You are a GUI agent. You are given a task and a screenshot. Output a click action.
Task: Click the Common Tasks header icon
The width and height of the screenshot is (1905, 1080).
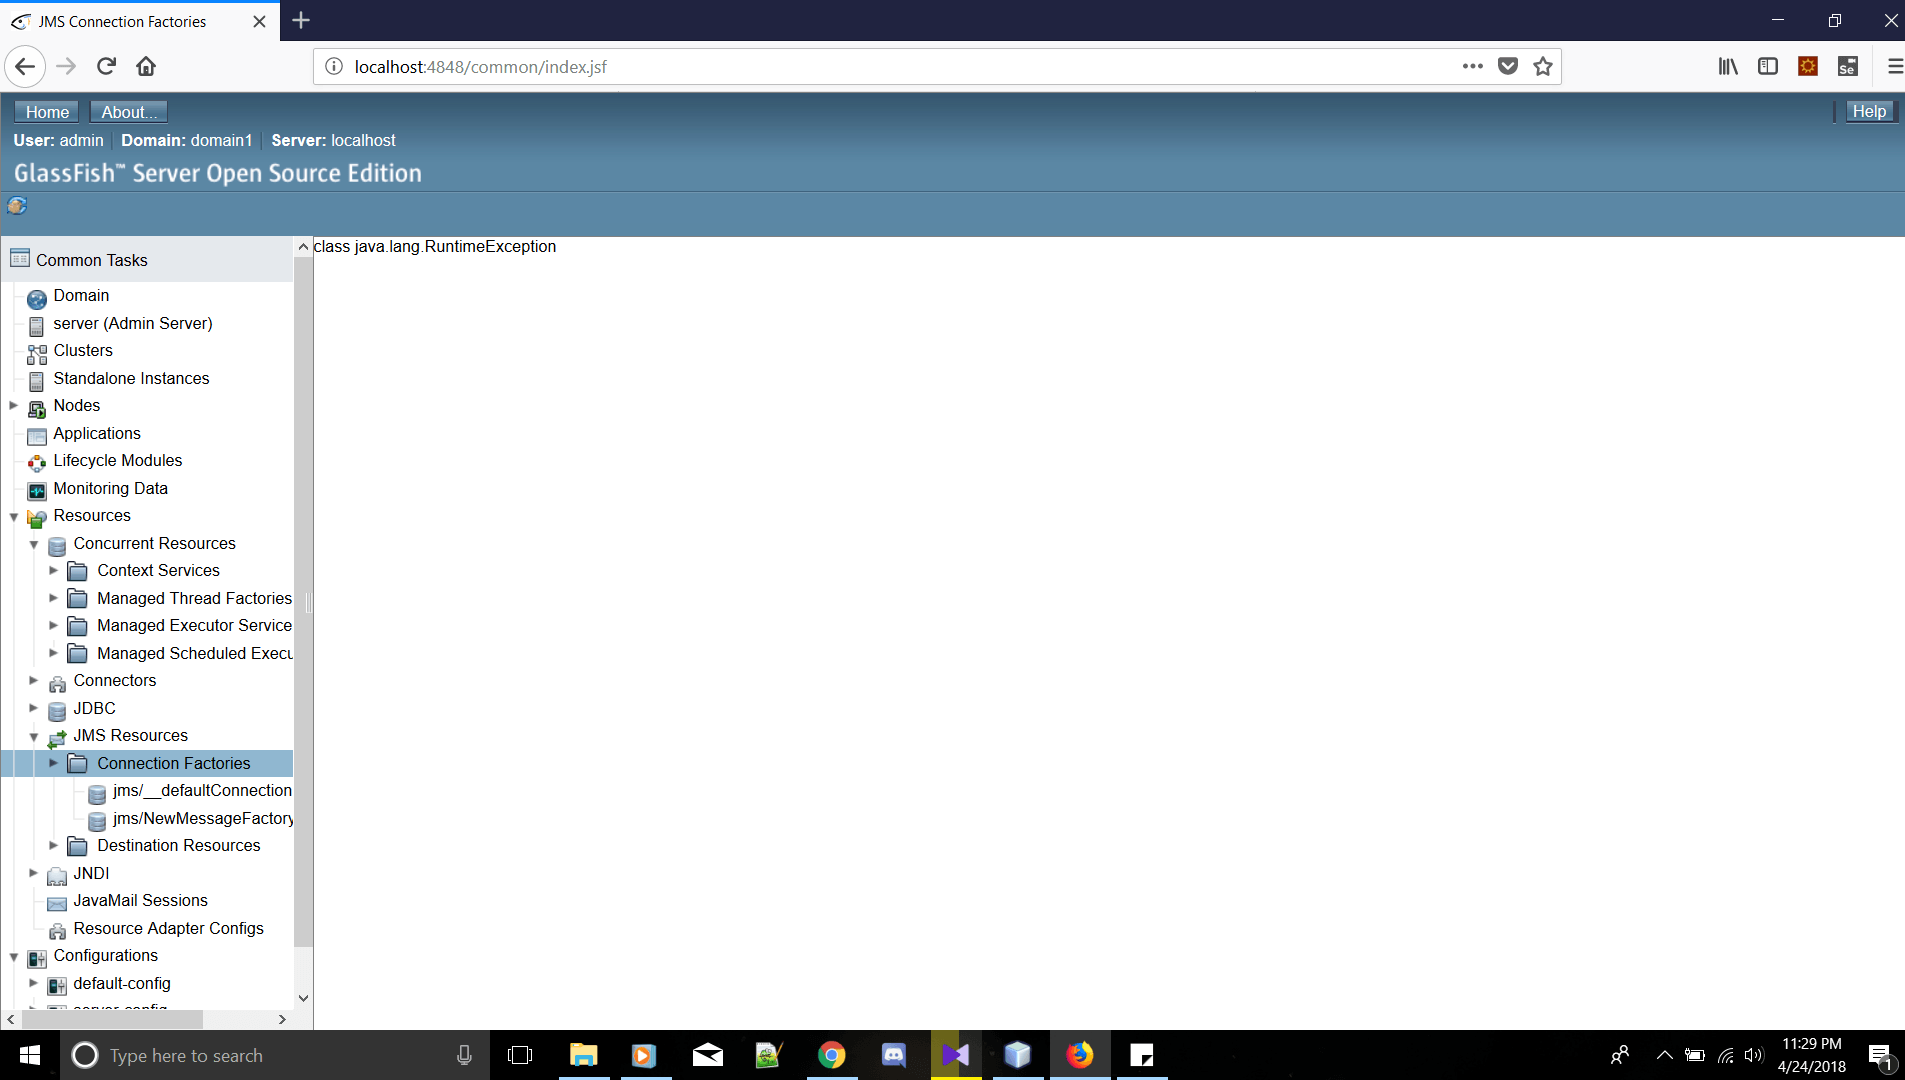[20, 259]
